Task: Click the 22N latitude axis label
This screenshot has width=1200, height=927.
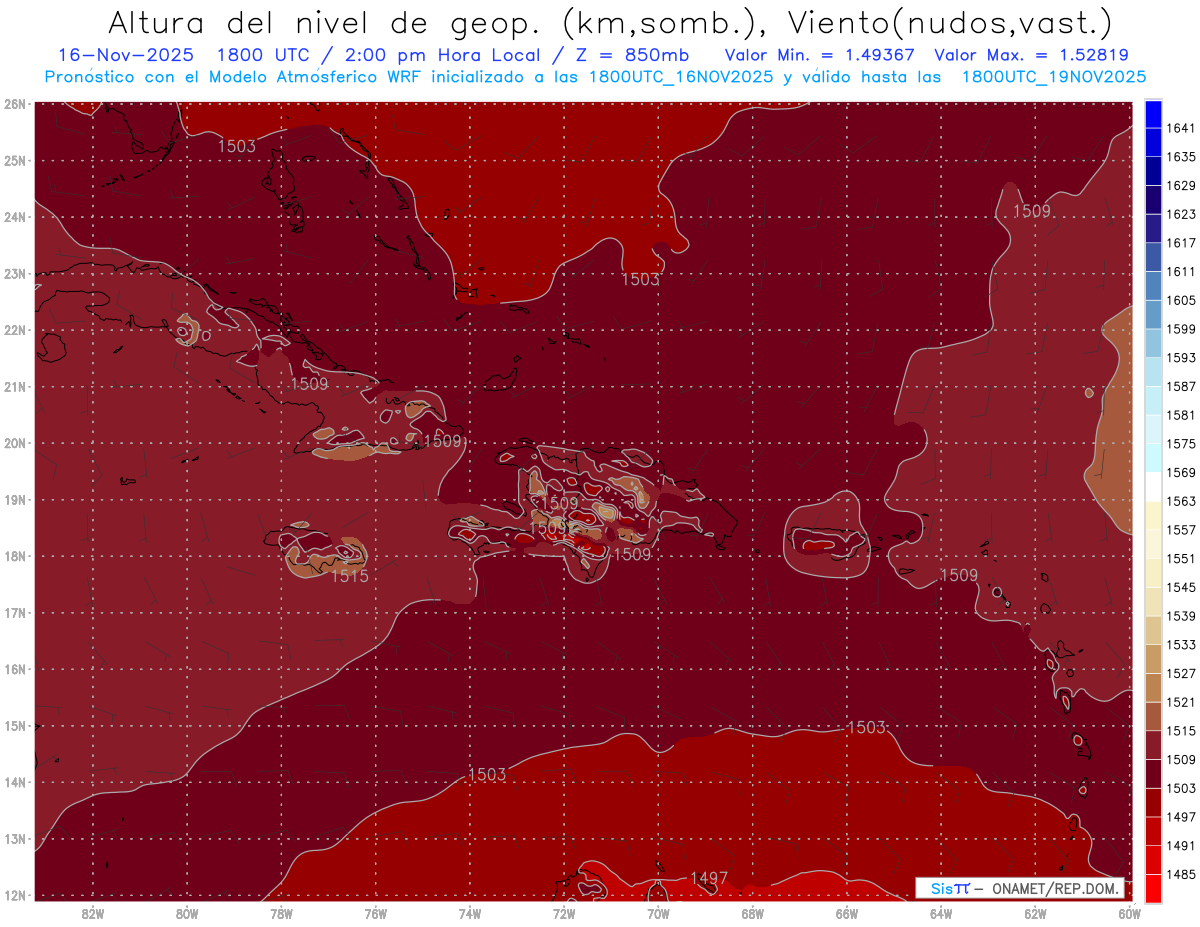Action: [15, 330]
